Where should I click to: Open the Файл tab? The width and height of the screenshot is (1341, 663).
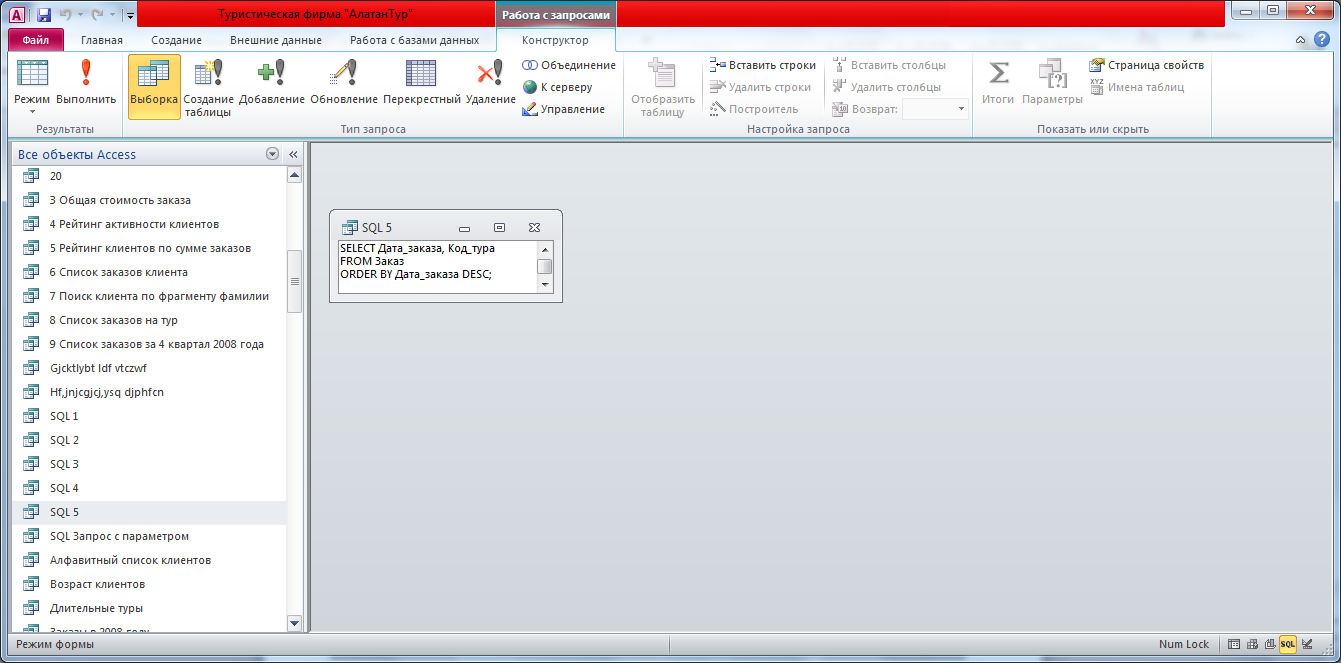click(36, 40)
